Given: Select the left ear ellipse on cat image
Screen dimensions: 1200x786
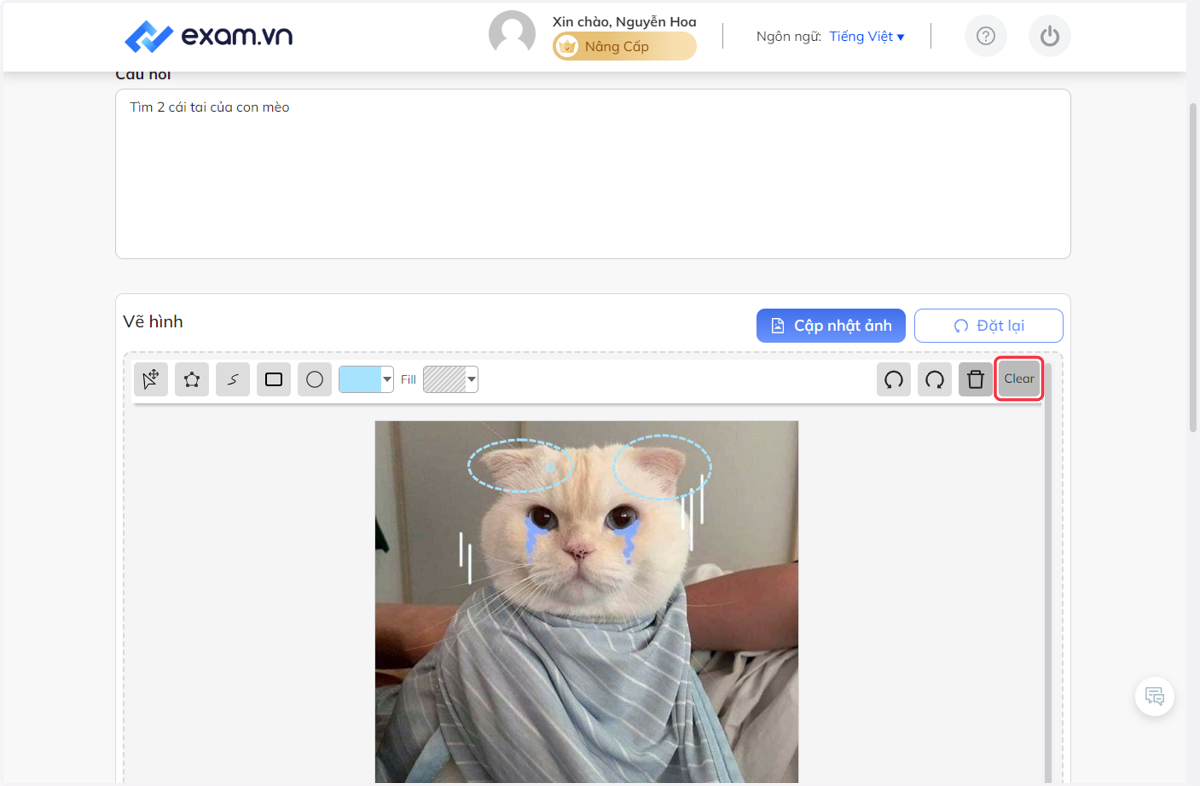Looking at the screenshot, I should (x=521, y=466).
